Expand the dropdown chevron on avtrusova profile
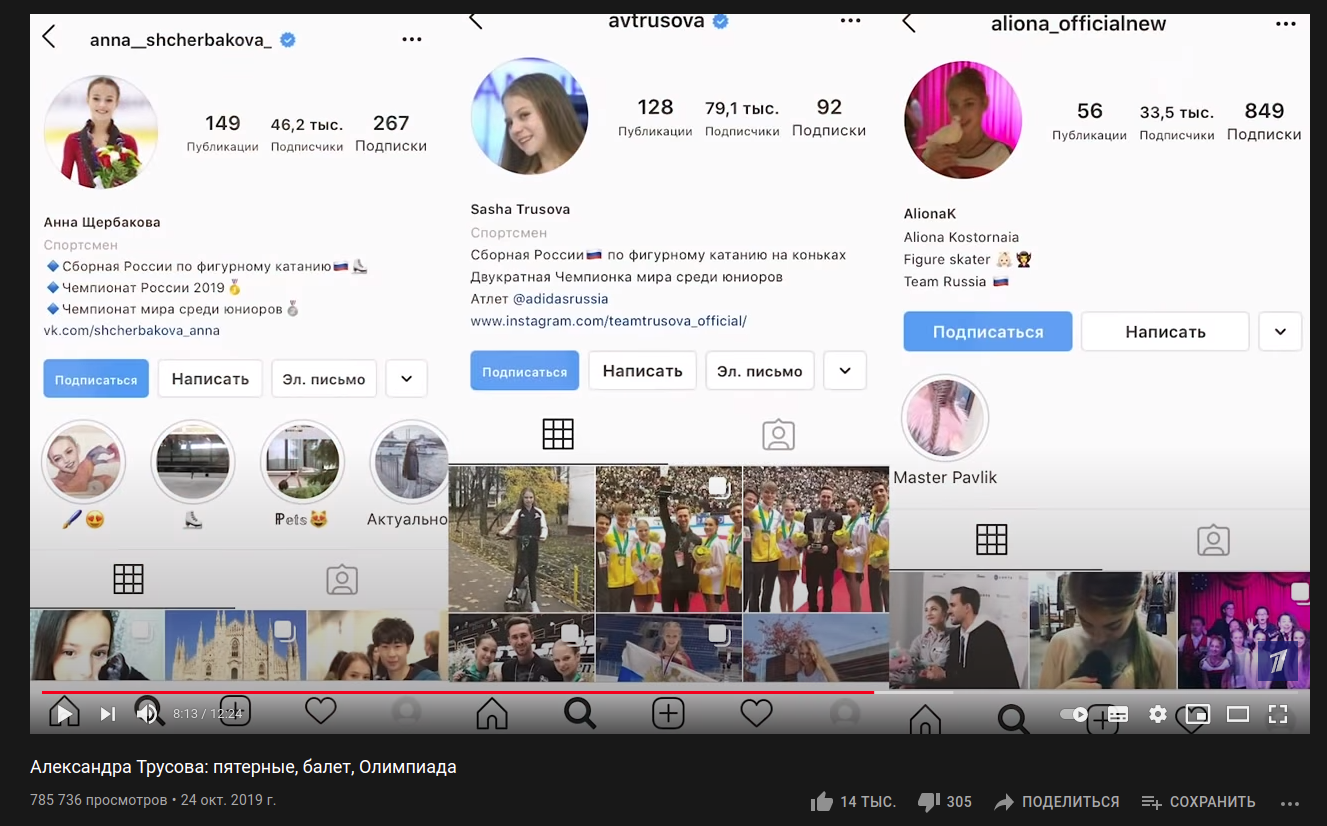This screenshot has width=1327, height=826. click(x=845, y=370)
